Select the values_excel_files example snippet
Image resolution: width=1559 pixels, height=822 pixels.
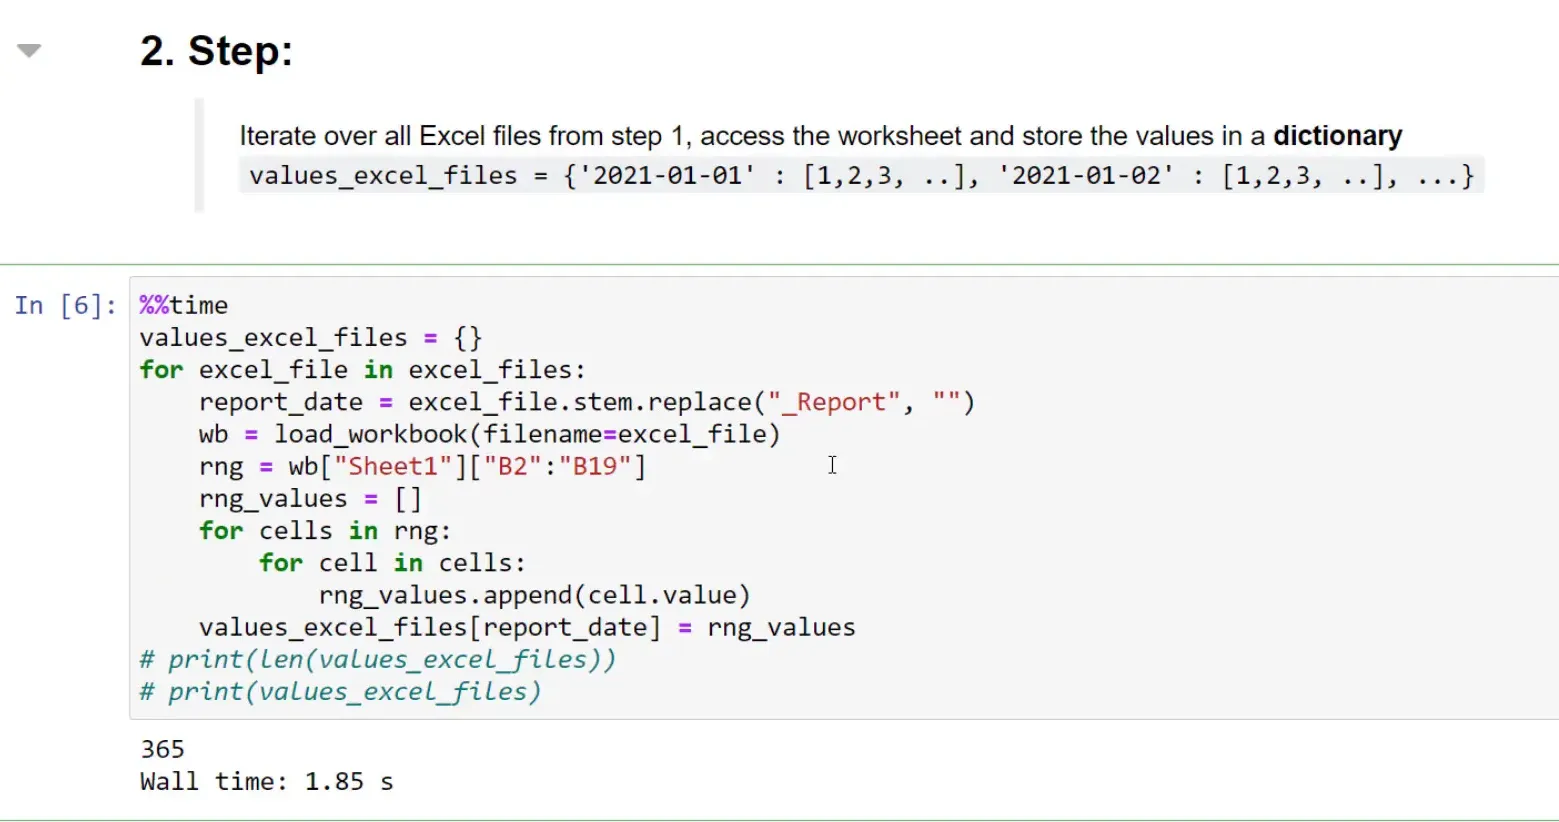click(860, 175)
